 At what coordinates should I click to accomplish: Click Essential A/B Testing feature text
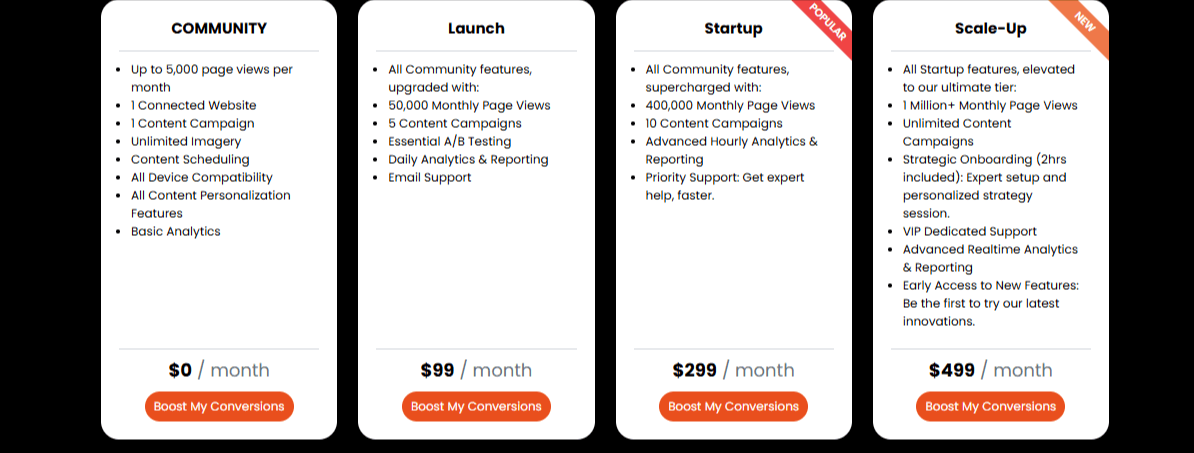coord(449,142)
